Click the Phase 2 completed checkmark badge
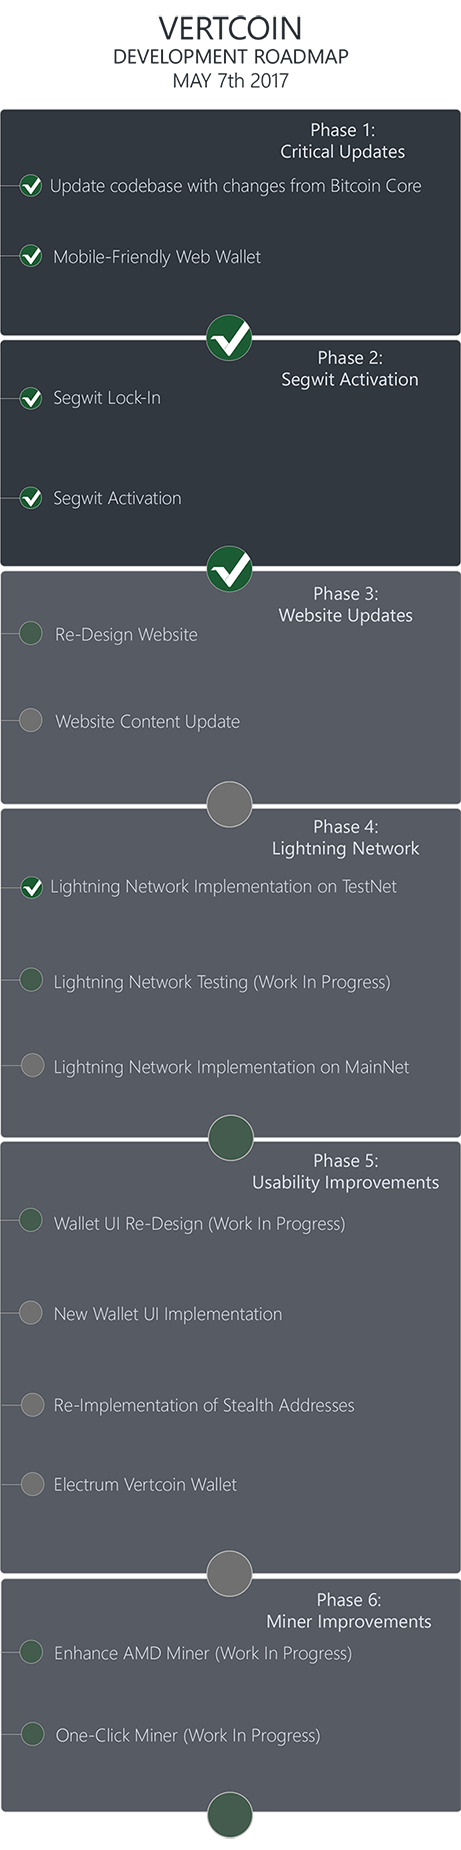The height and width of the screenshot is (1850, 461). (229, 569)
